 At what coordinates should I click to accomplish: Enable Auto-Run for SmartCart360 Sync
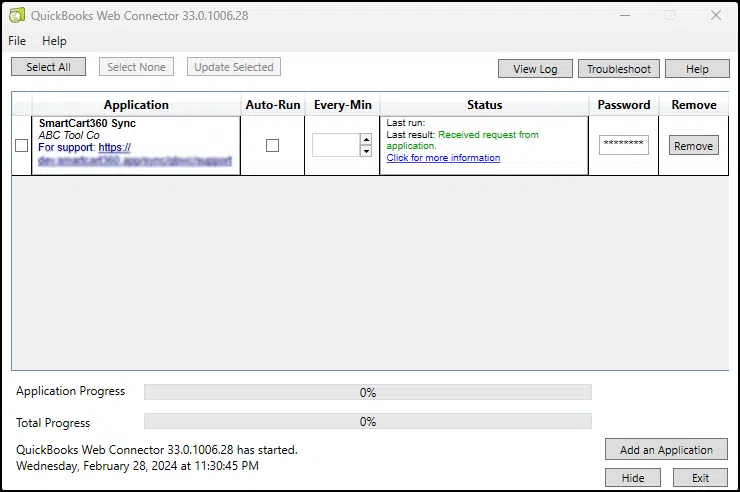(272, 146)
